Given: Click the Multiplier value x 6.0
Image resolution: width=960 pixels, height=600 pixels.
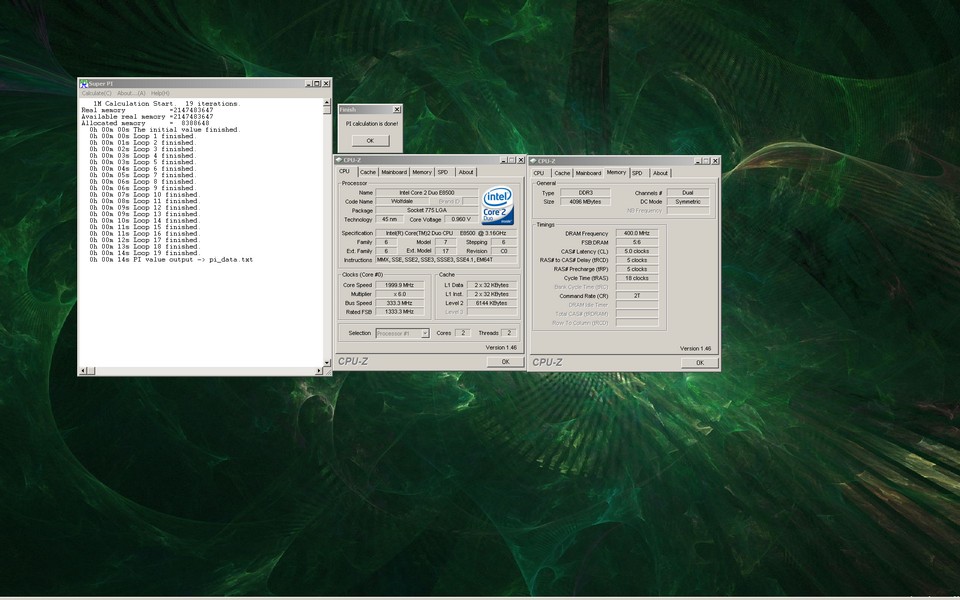Looking at the screenshot, I should point(399,294).
